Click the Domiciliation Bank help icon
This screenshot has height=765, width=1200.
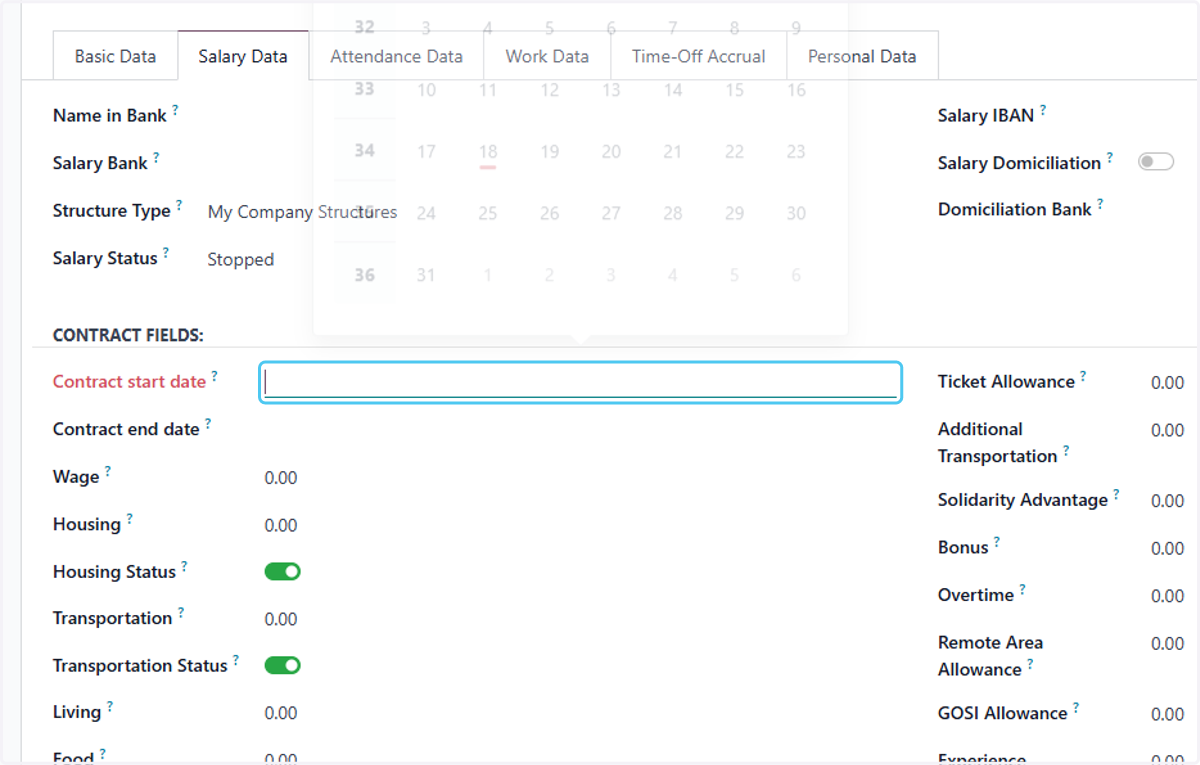tap(1100, 204)
